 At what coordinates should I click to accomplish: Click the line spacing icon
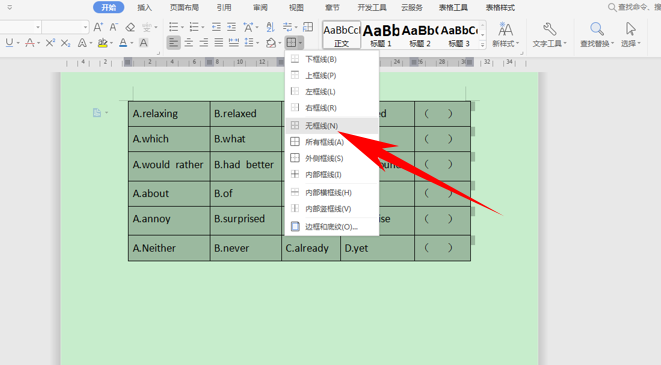coord(249,43)
